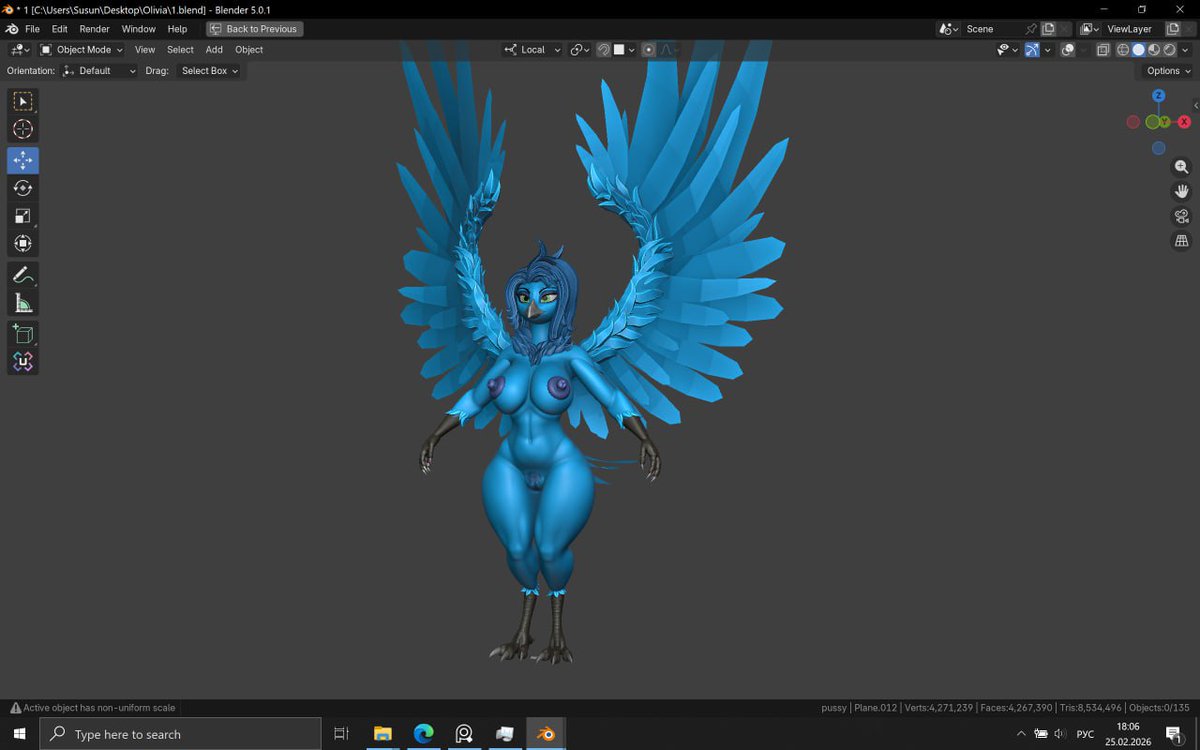Viewport: 1200px width, 750px height.
Task: Click the red X axis on navigation gizmo
Action: (x=1184, y=121)
